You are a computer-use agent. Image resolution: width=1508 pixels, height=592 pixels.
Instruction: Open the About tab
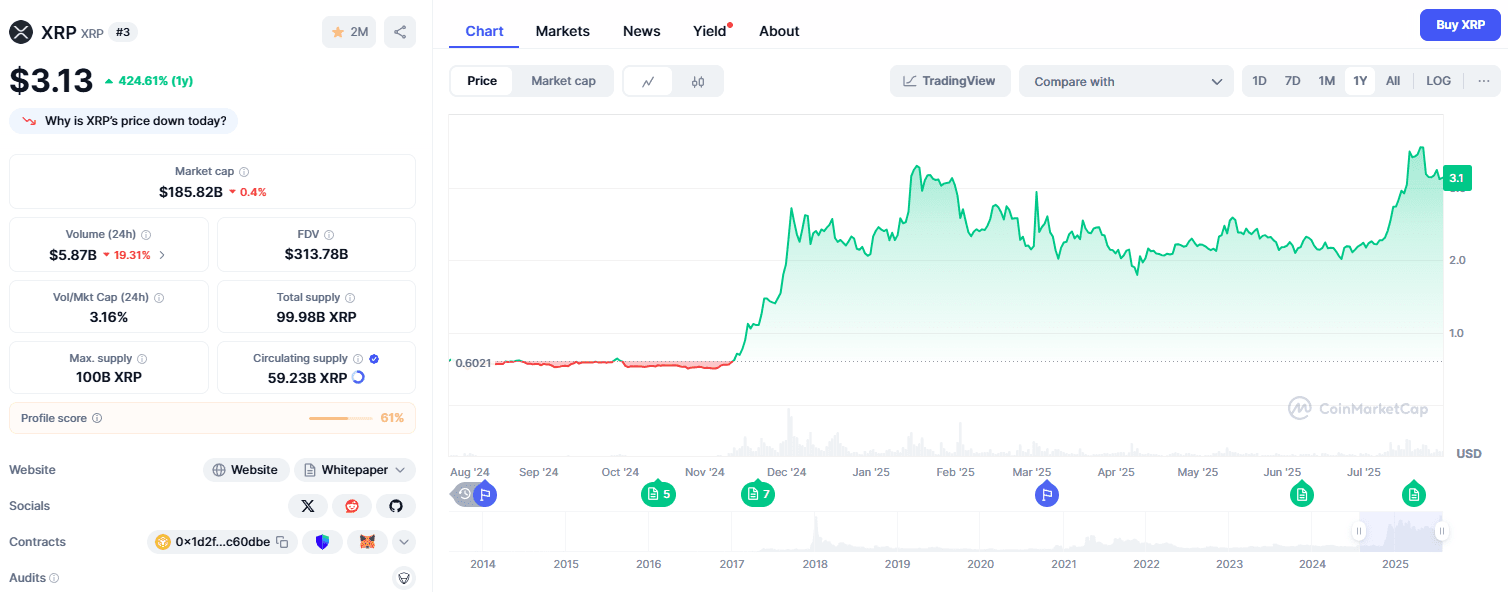pyautogui.click(x=779, y=31)
